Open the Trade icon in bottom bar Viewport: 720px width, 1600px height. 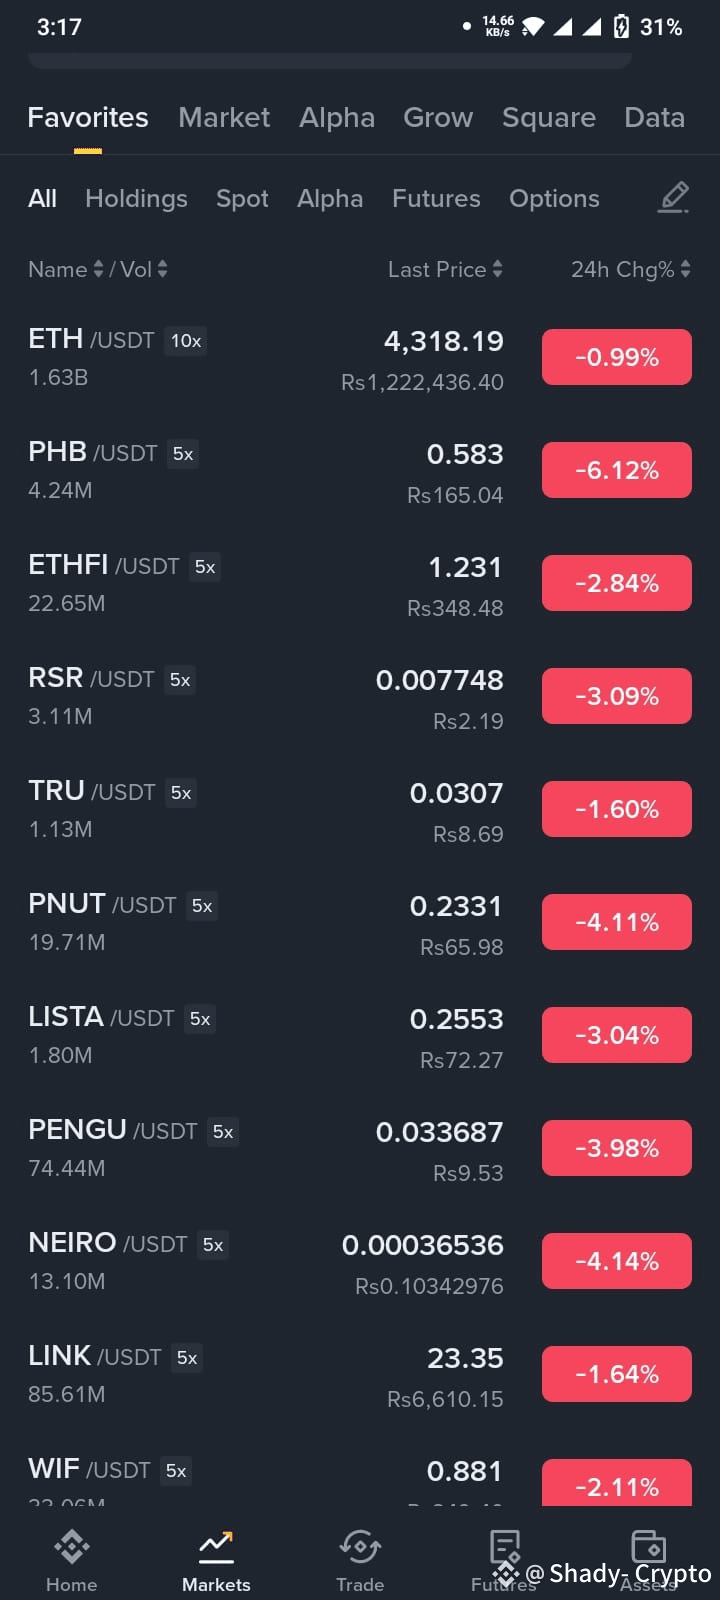click(360, 1547)
